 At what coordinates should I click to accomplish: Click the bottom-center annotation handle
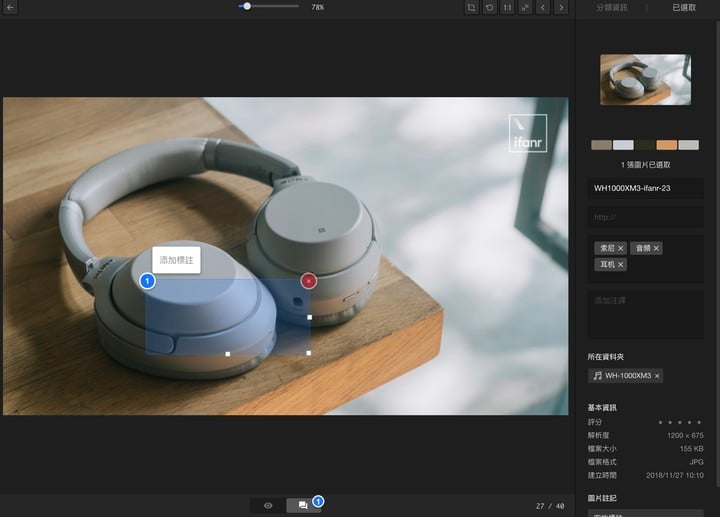click(x=228, y=354)
